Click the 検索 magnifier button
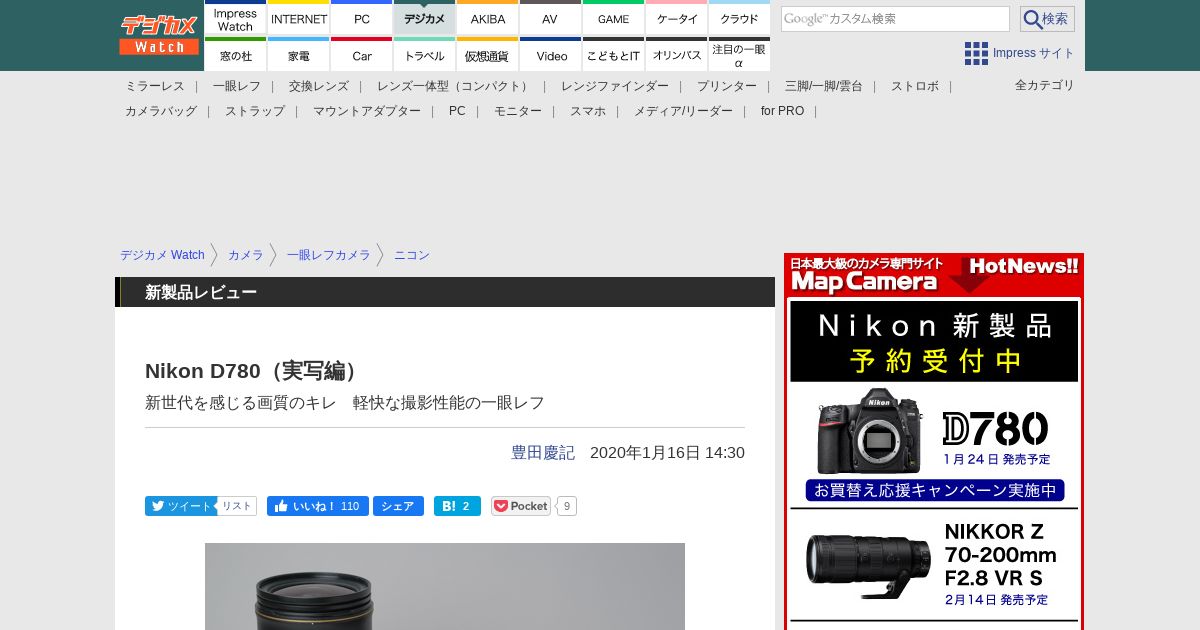The height and width of the screenshot is (630, 1200). (x=1047, y=19)
